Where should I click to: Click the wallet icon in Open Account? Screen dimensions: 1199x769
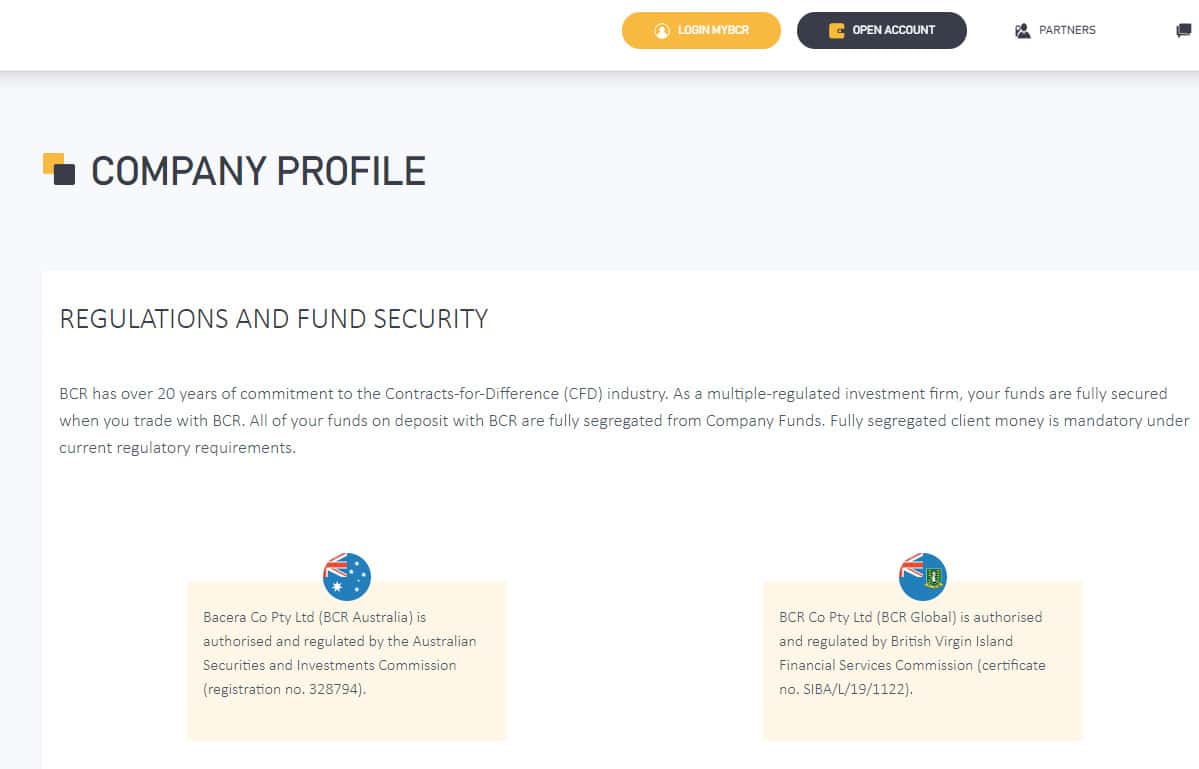coord(837,31)
